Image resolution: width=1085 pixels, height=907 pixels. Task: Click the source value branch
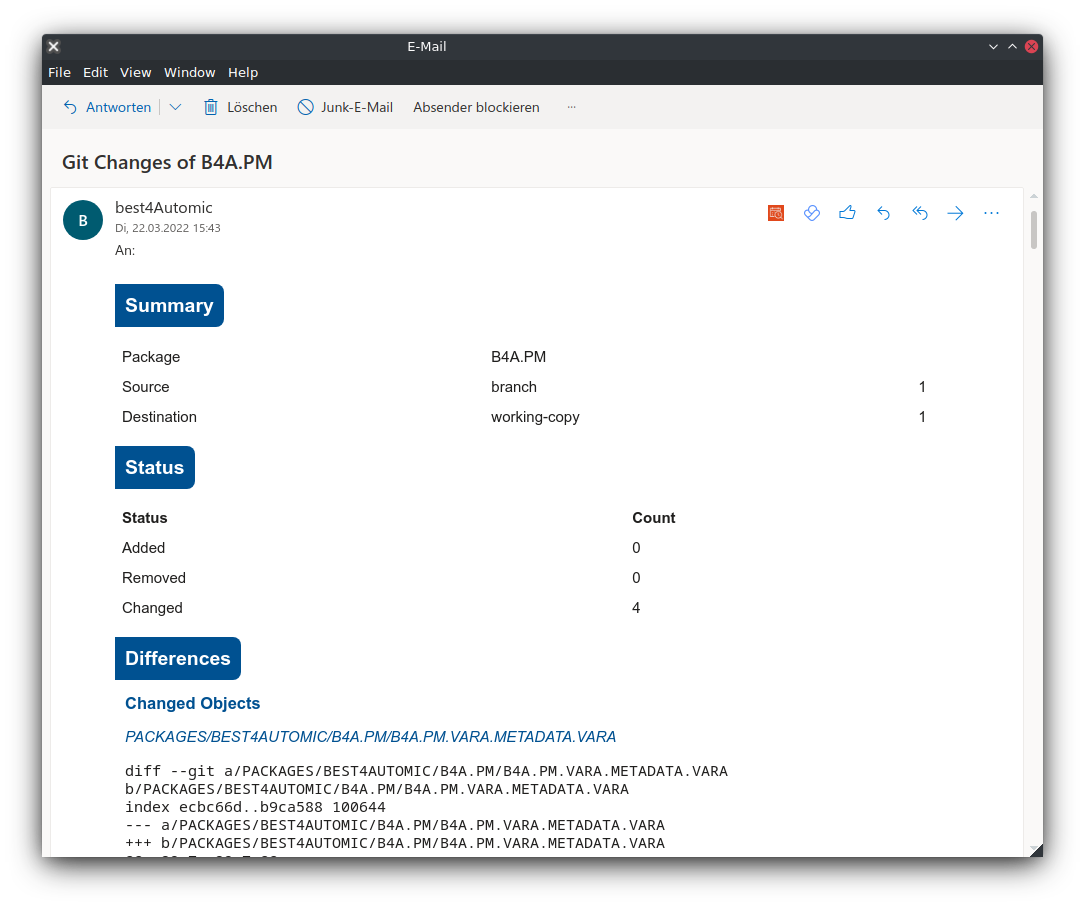tap(513, 387)
